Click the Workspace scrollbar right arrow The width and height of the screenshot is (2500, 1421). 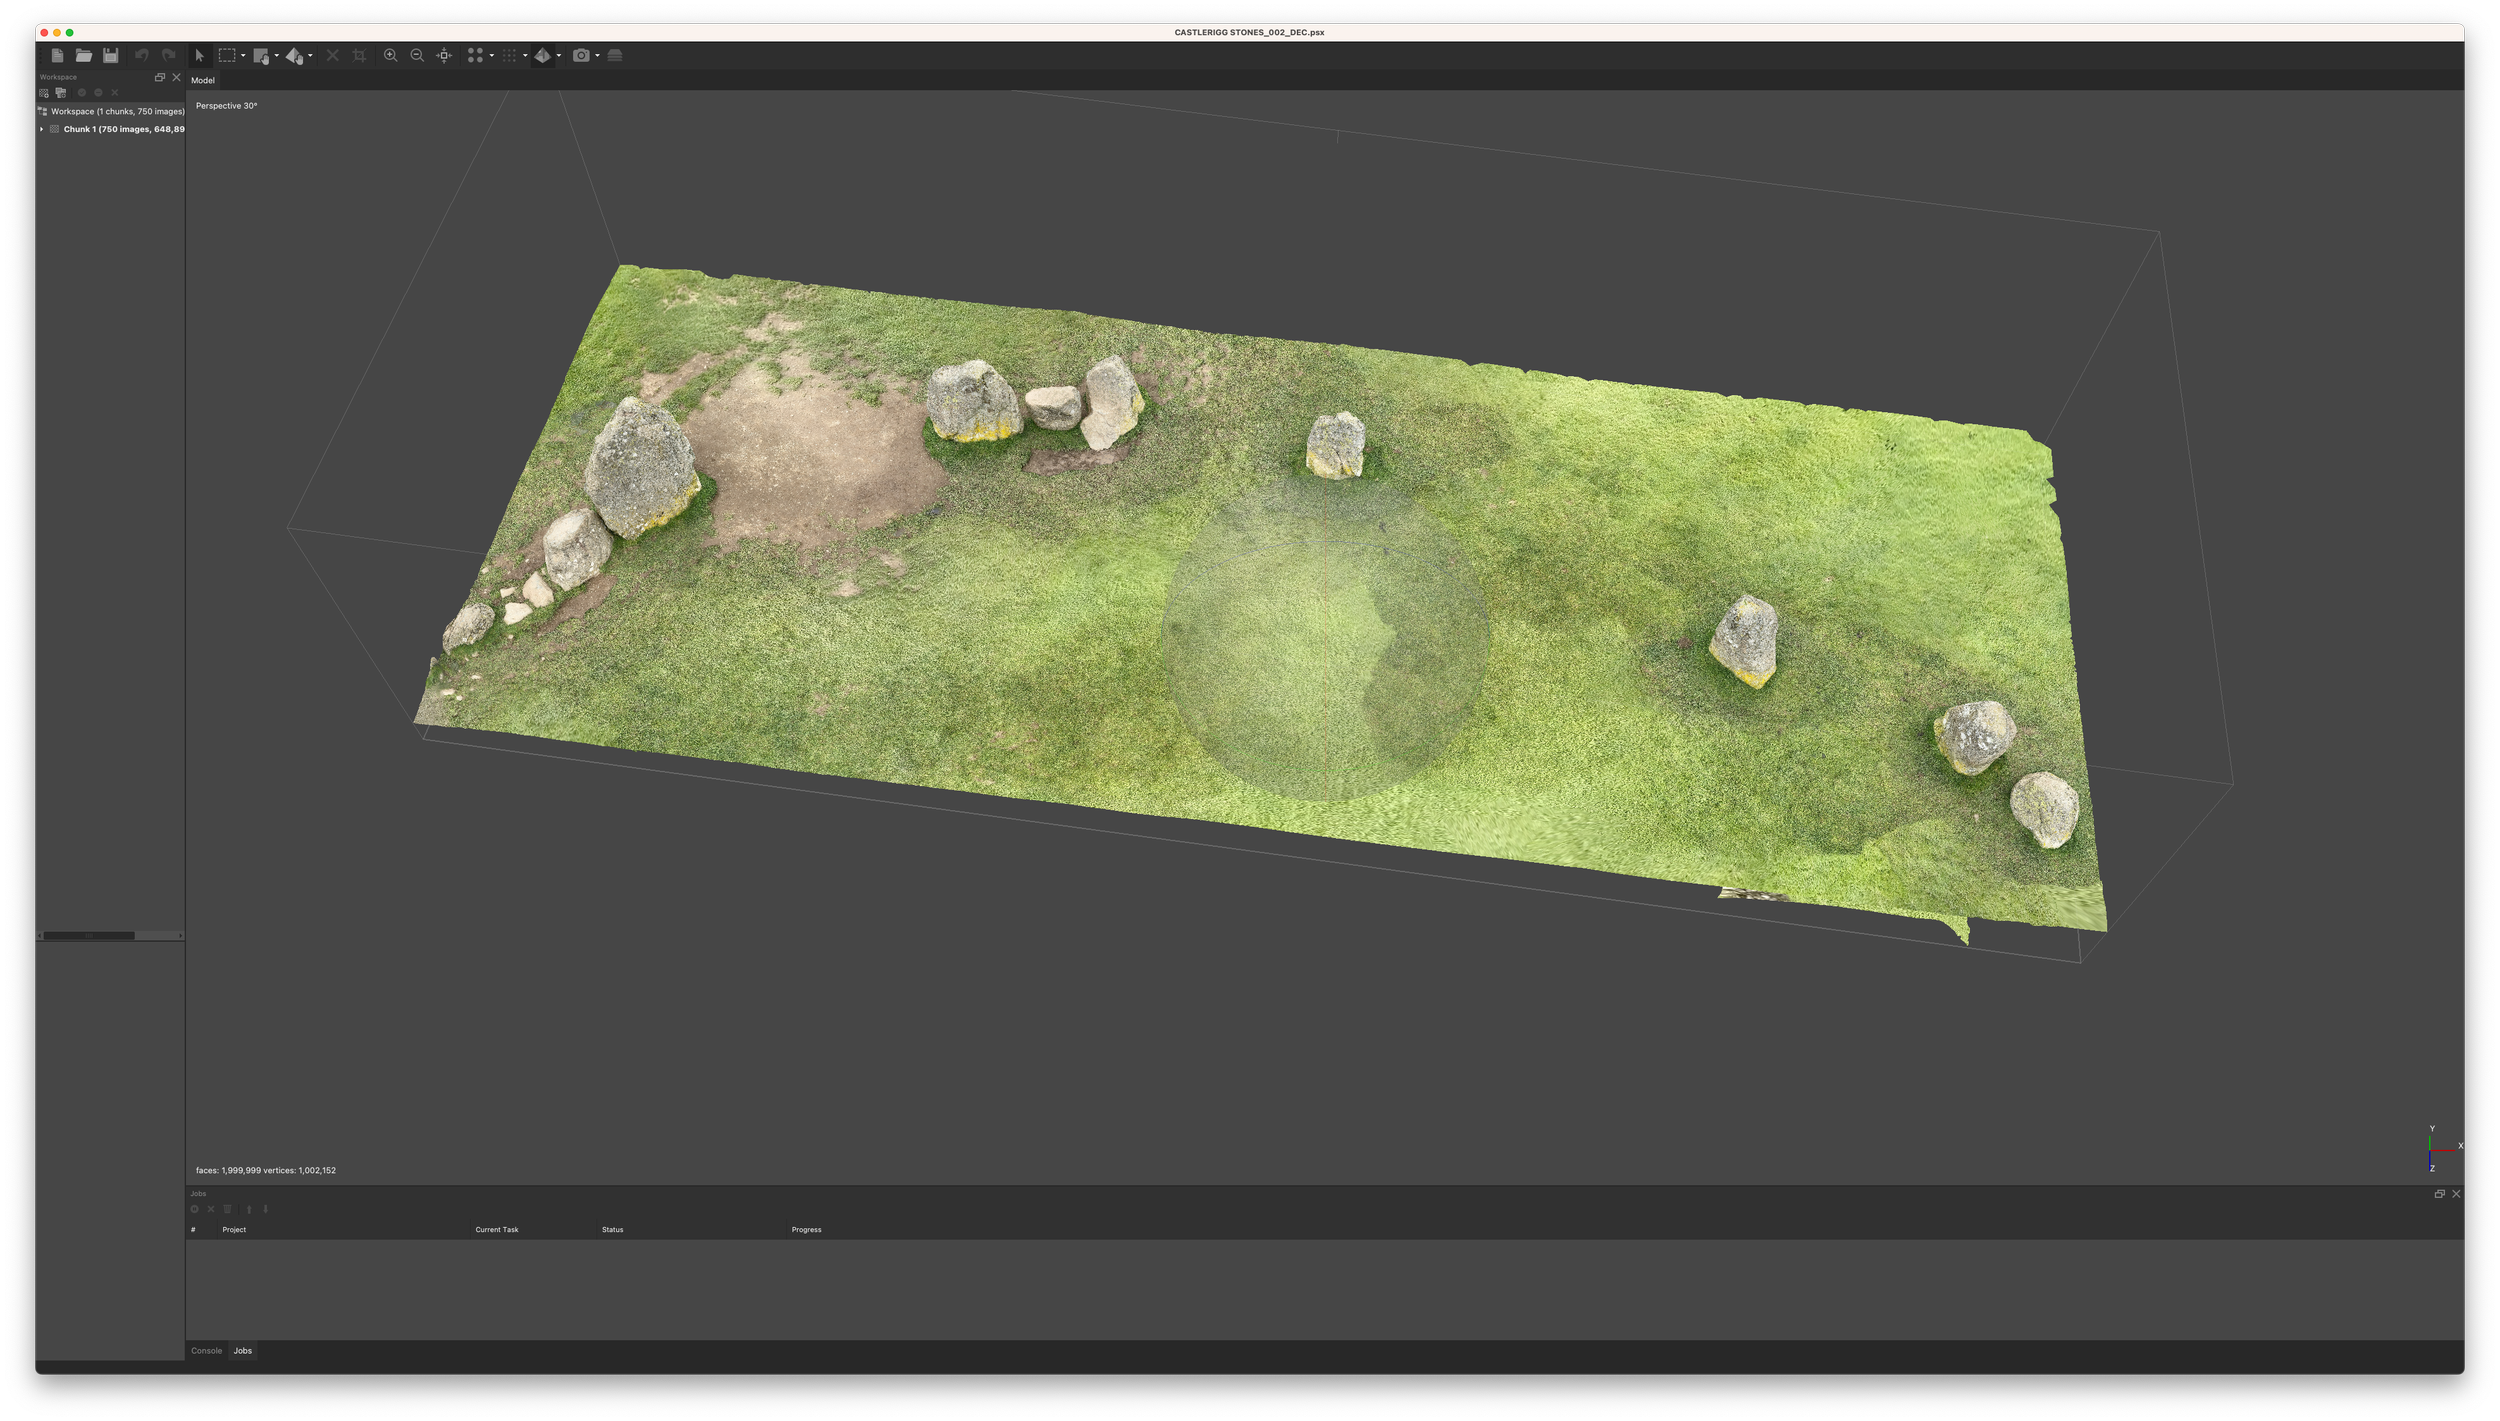point(180,936)
